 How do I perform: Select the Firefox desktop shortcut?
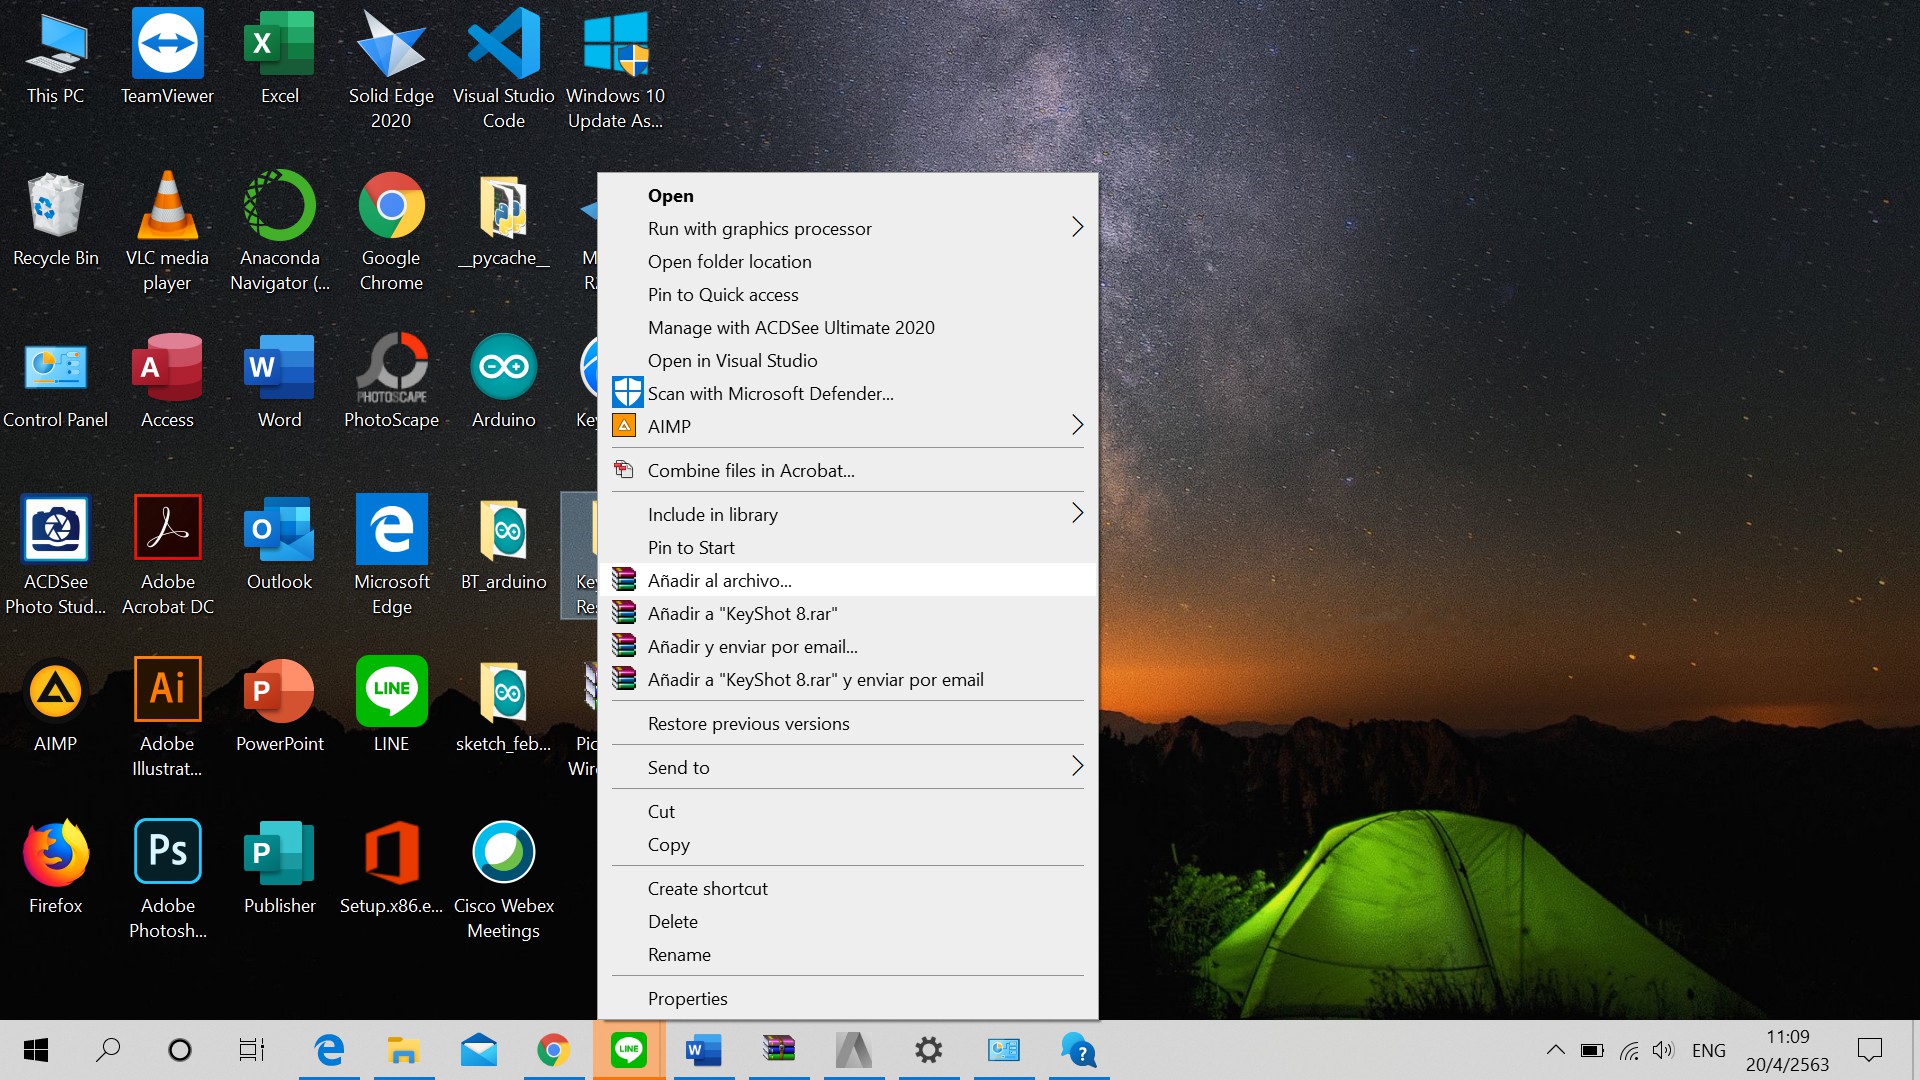56,868
